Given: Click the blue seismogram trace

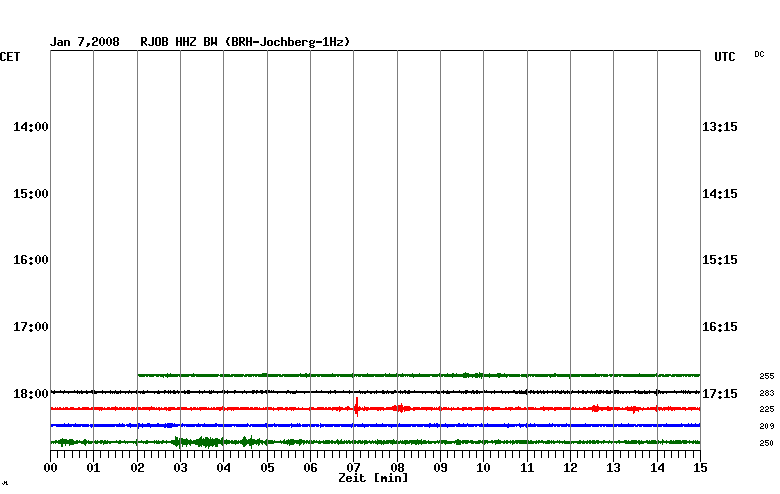Looking at the screenshot, I should pyautogui.click(x=376, y=425).
